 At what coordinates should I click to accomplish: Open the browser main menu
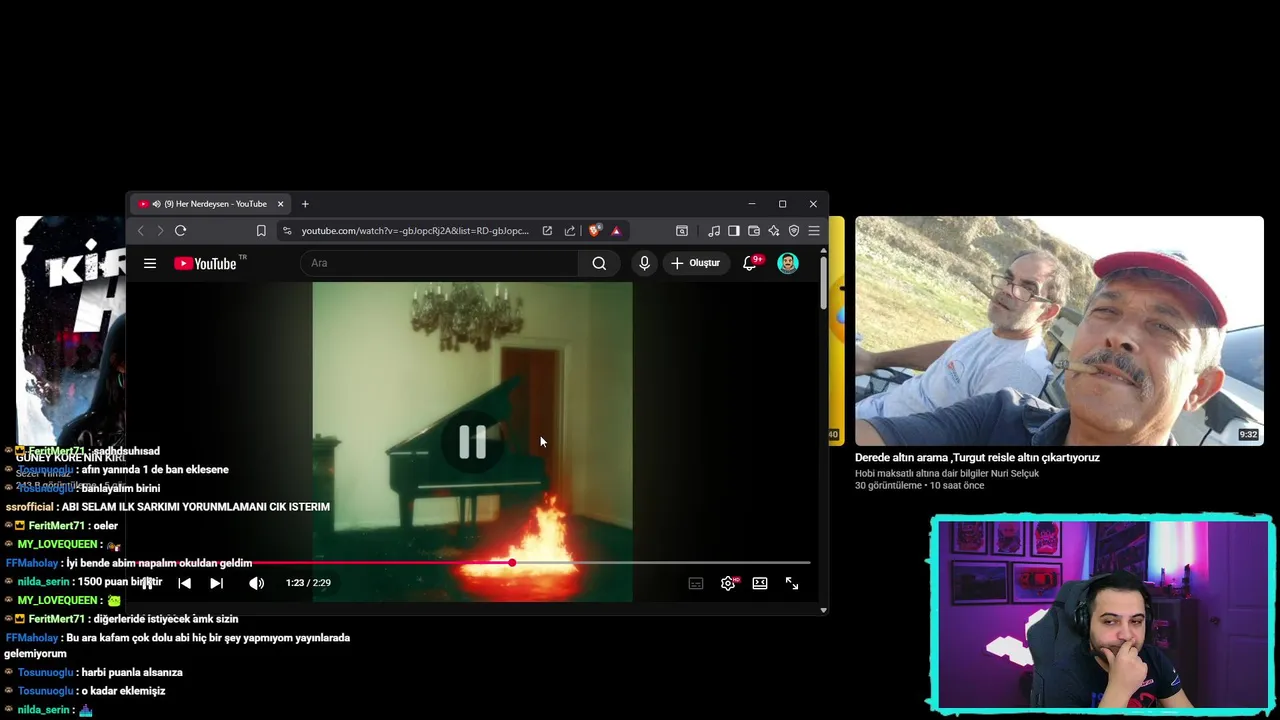814,231
